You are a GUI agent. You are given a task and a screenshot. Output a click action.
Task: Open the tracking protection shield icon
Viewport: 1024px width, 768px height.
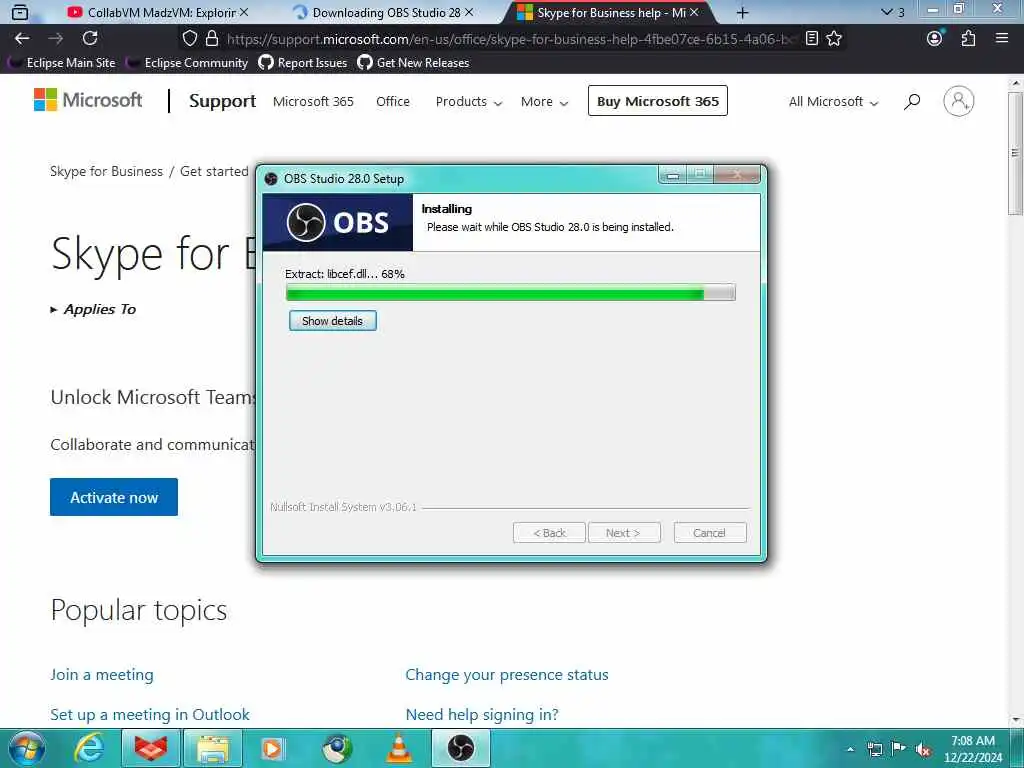point(189,39)
